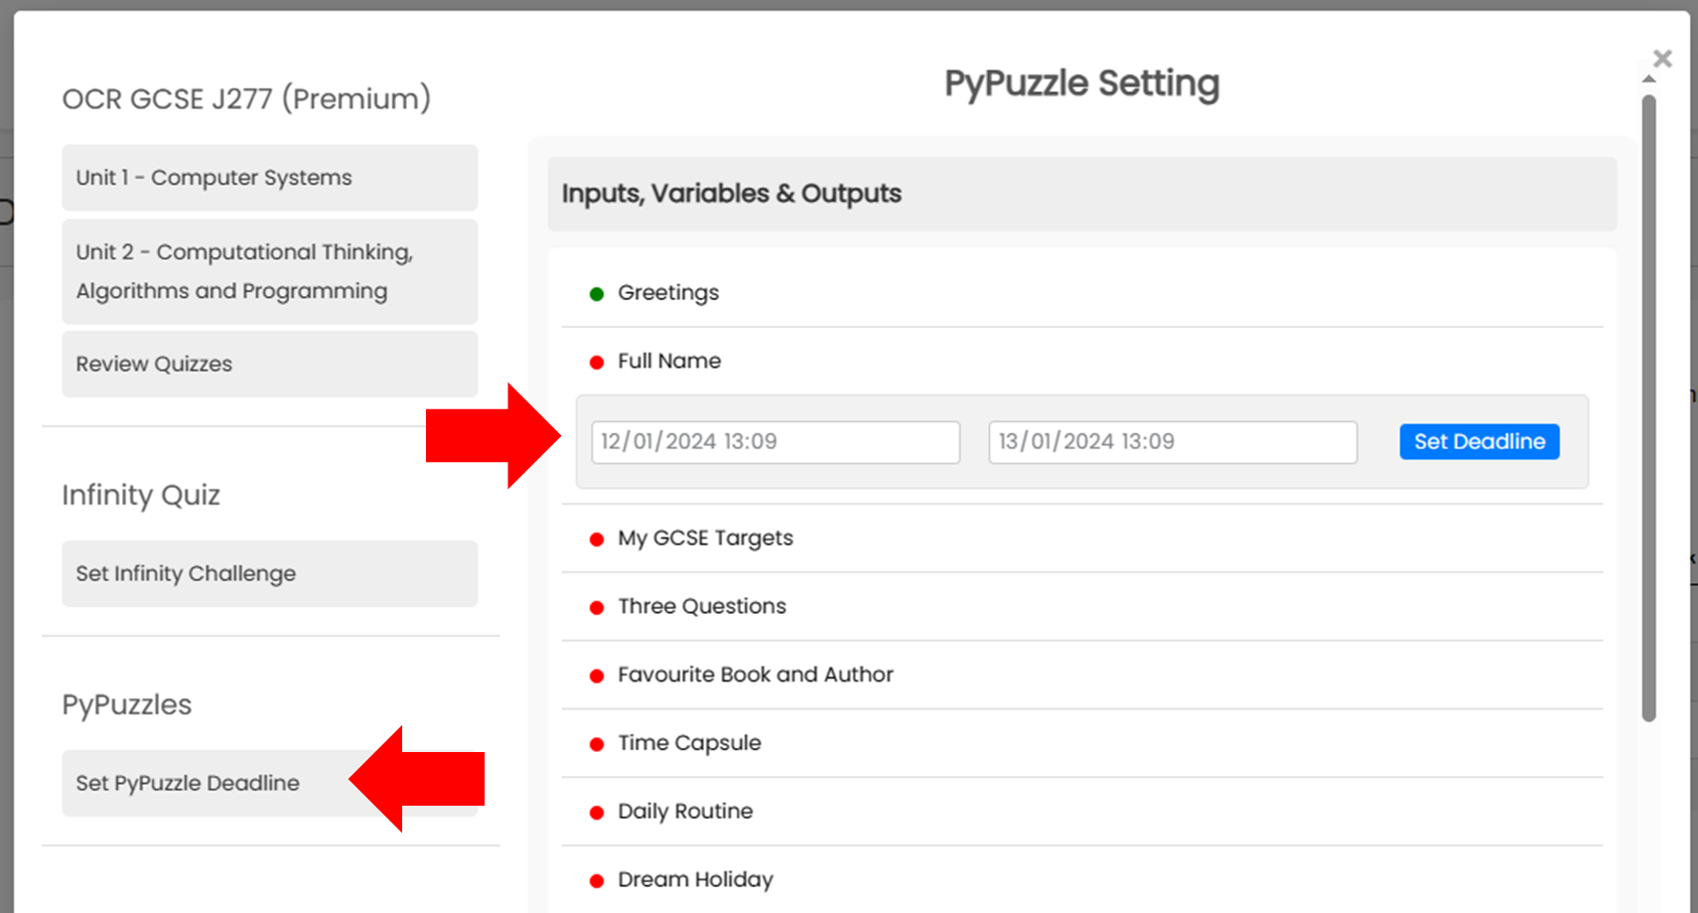Click the blue Set Deadline button

[1479, 442]
